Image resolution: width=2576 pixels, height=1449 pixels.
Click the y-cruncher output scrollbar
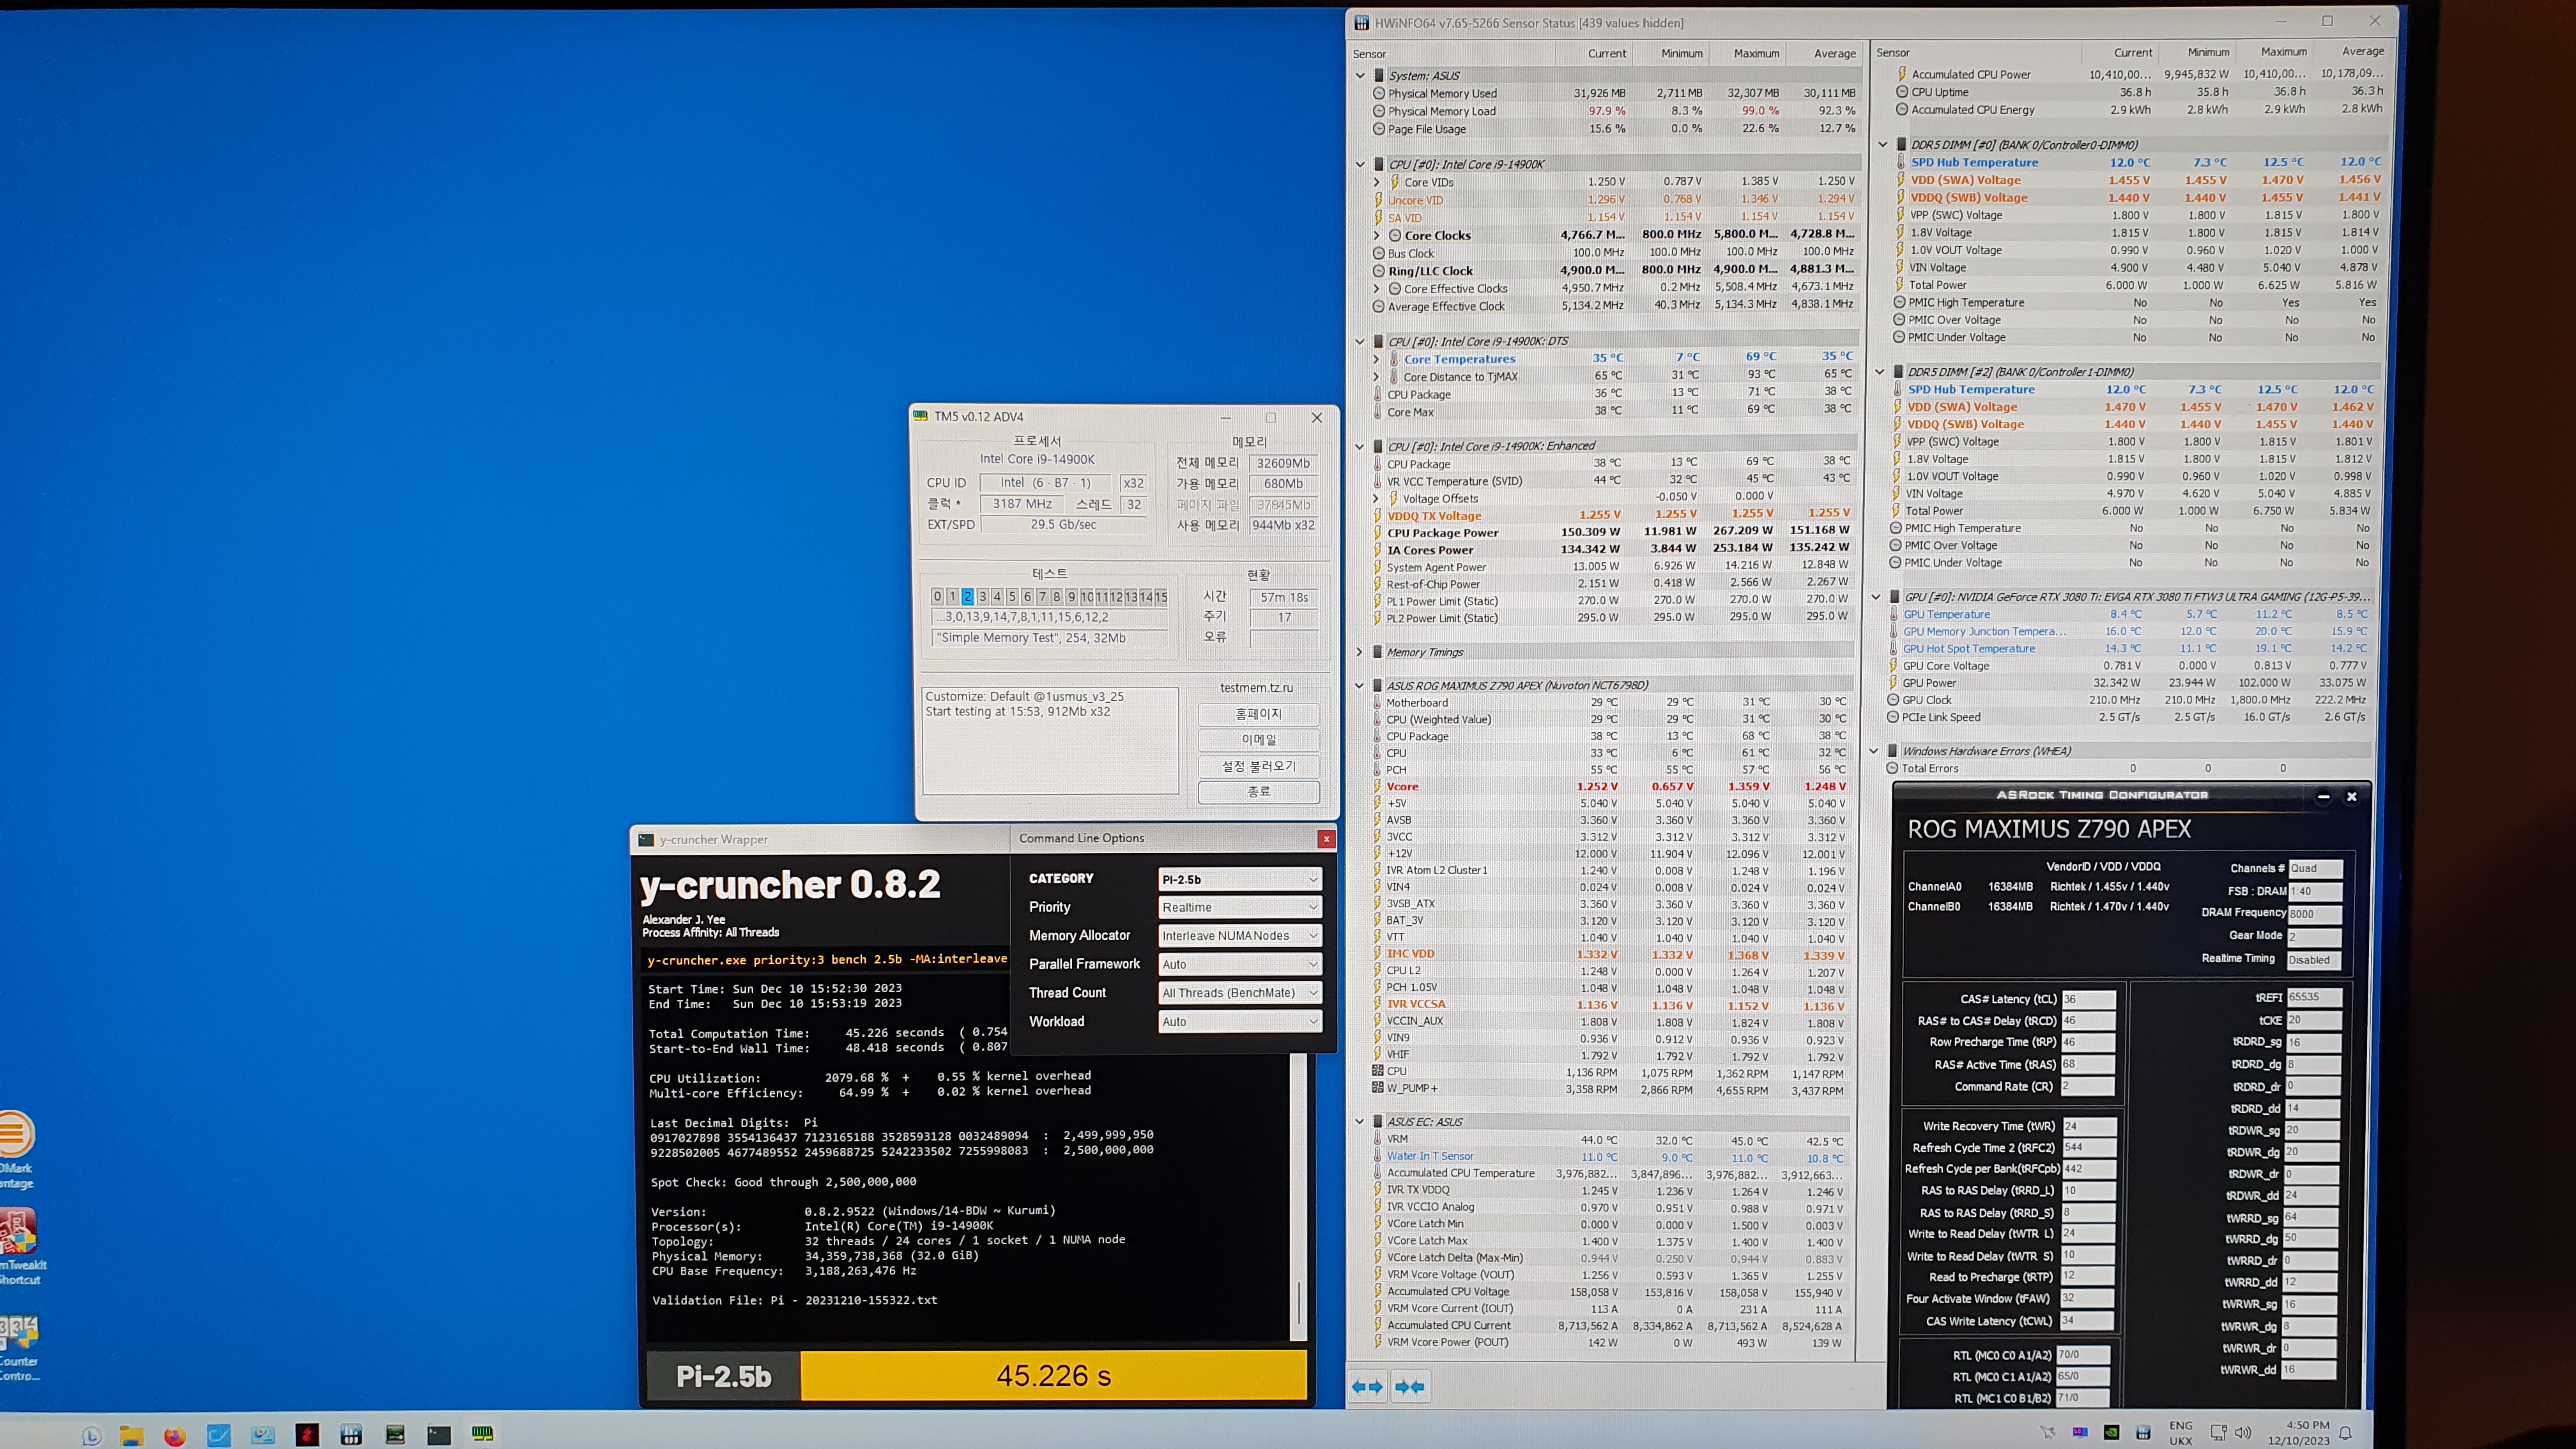click(x=1298, y=1200)
